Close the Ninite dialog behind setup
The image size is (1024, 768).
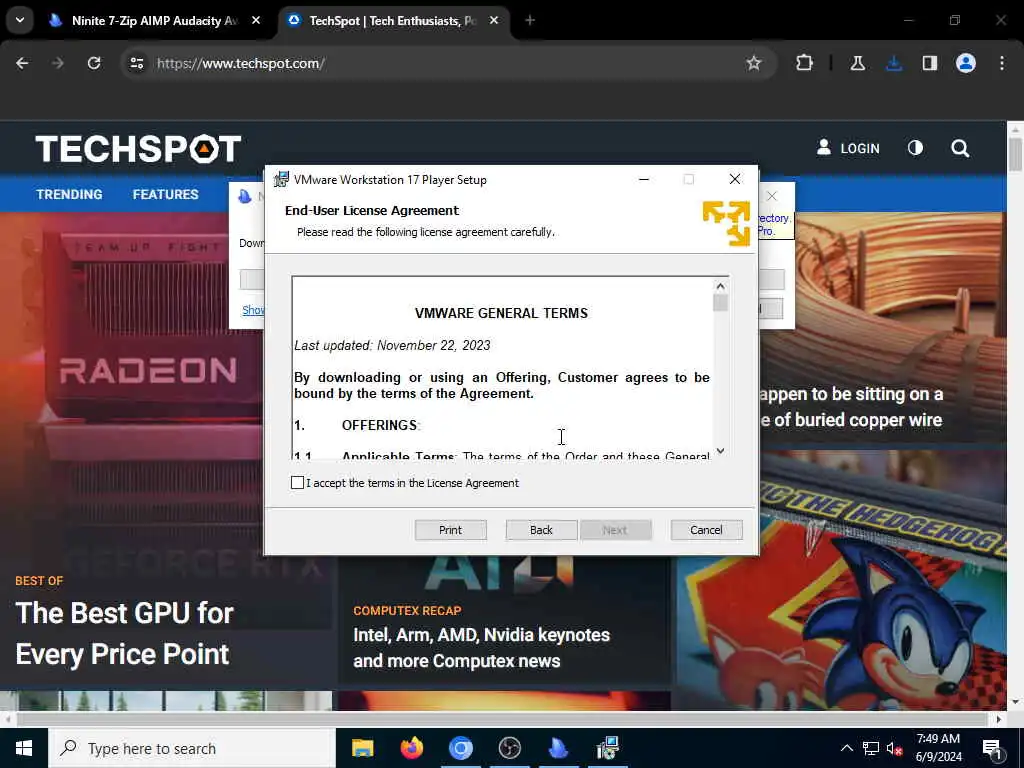772,196
